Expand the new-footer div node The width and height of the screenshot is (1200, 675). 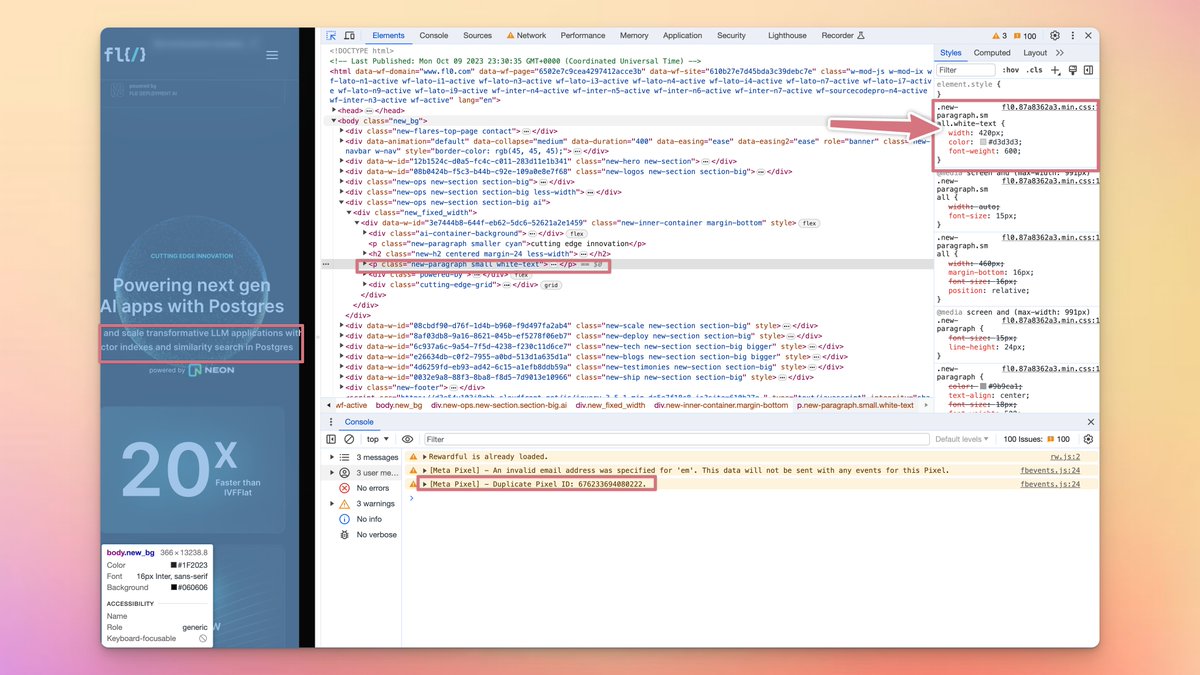(x=342, y=386)
